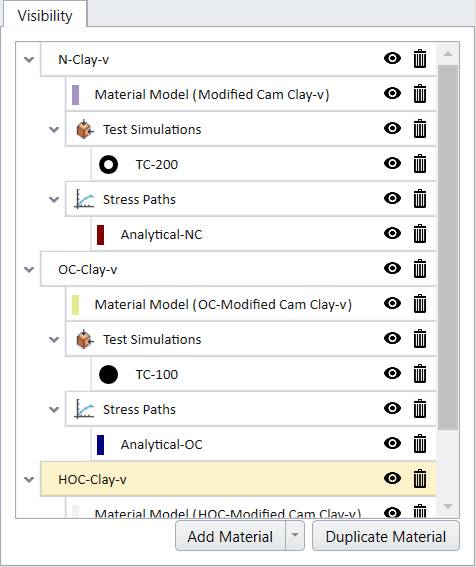
Task: Toggle eye icon for Modified Cam Clay-v model
Action: (392, 93)
